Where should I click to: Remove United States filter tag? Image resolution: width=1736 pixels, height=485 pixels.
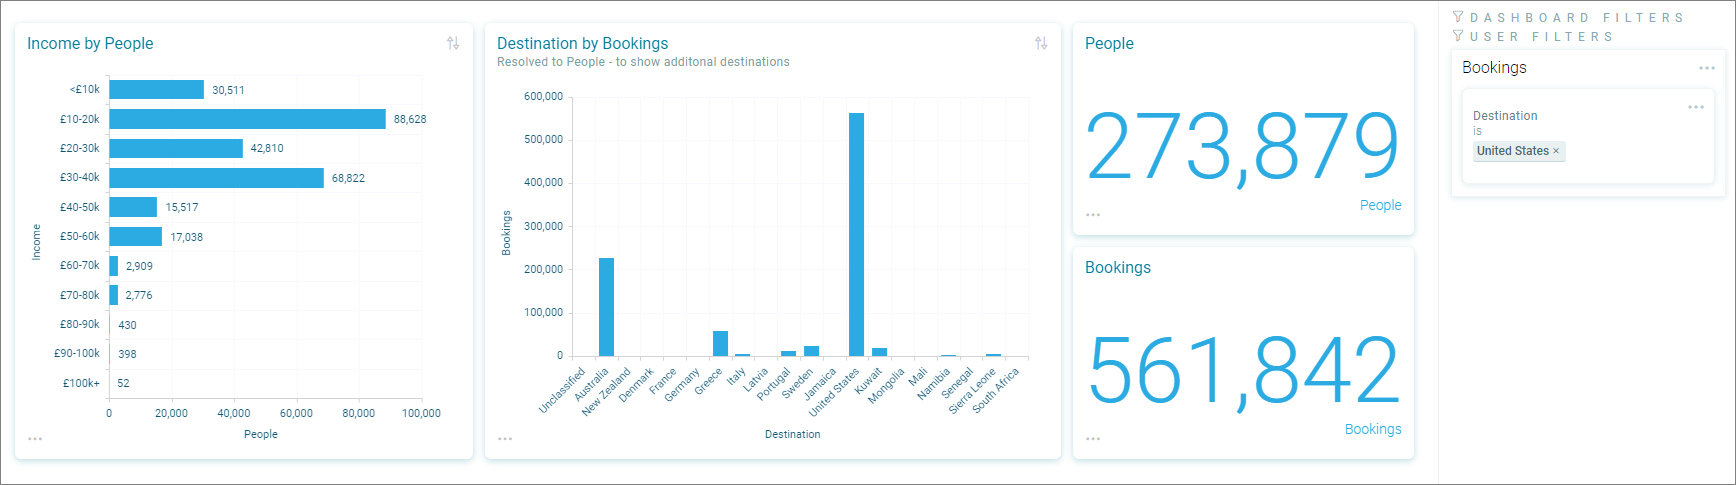[1556, 151]
